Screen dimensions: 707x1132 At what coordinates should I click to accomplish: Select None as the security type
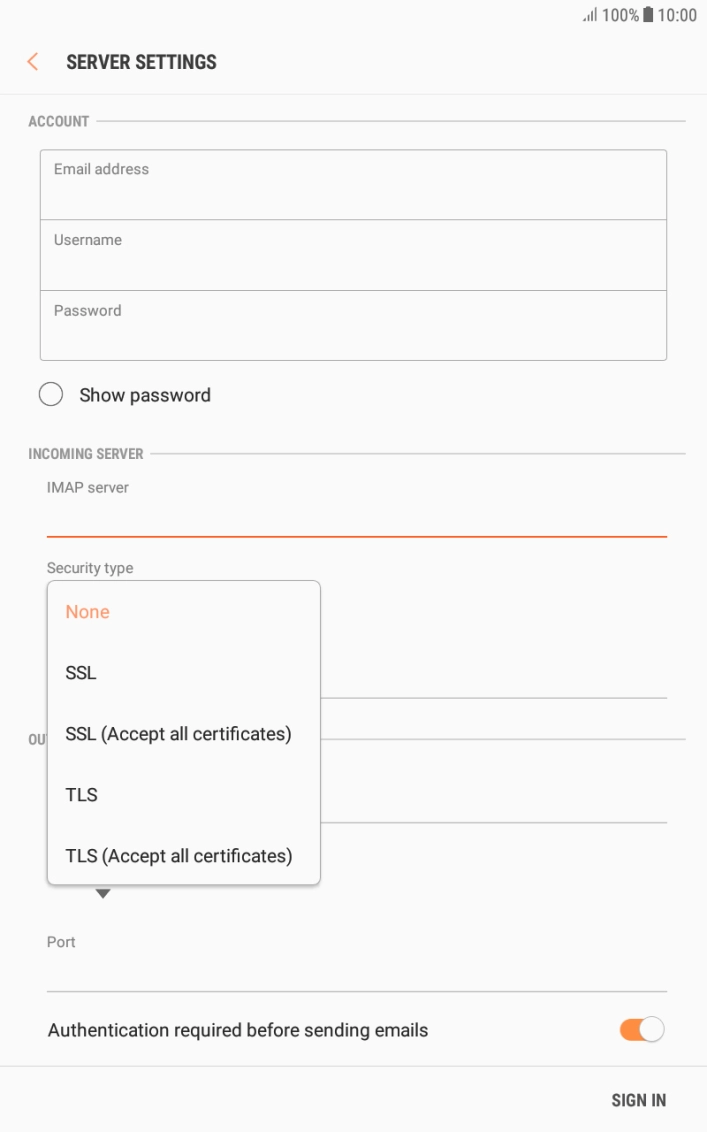coord(86,611)
